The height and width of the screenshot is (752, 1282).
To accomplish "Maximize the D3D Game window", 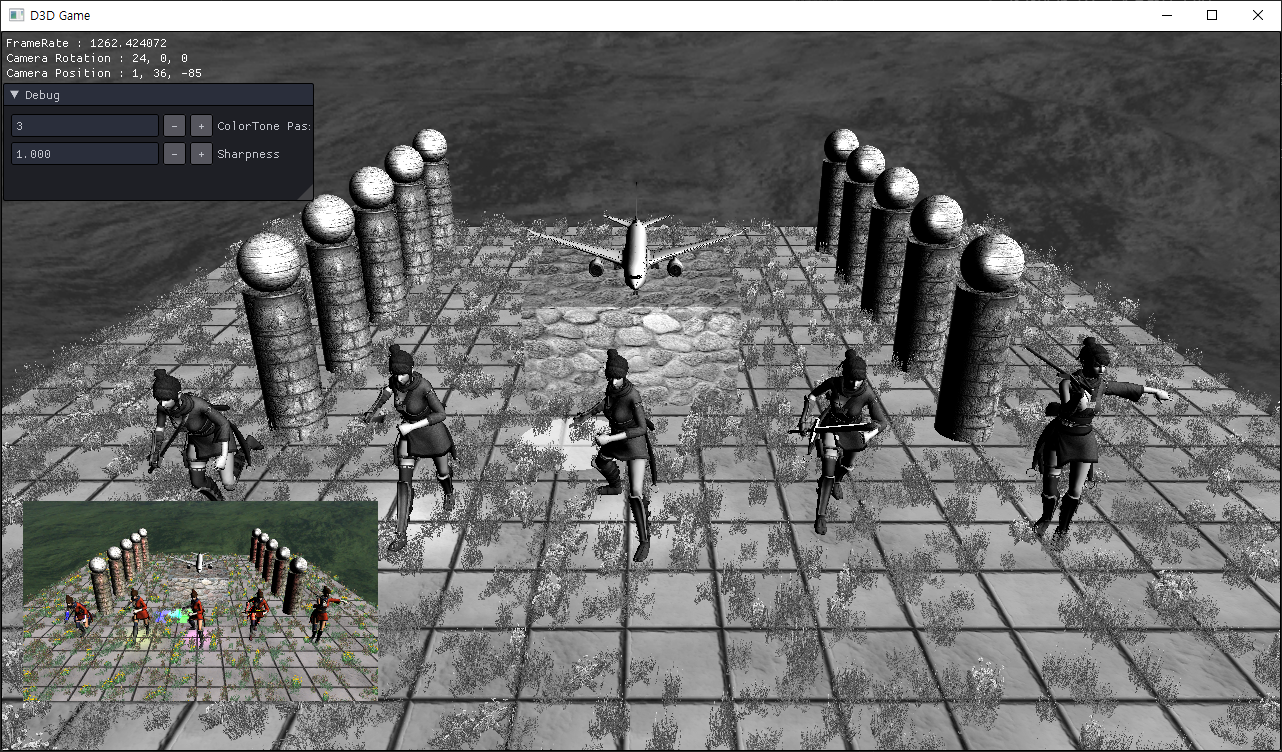I will pos(1212,15).
